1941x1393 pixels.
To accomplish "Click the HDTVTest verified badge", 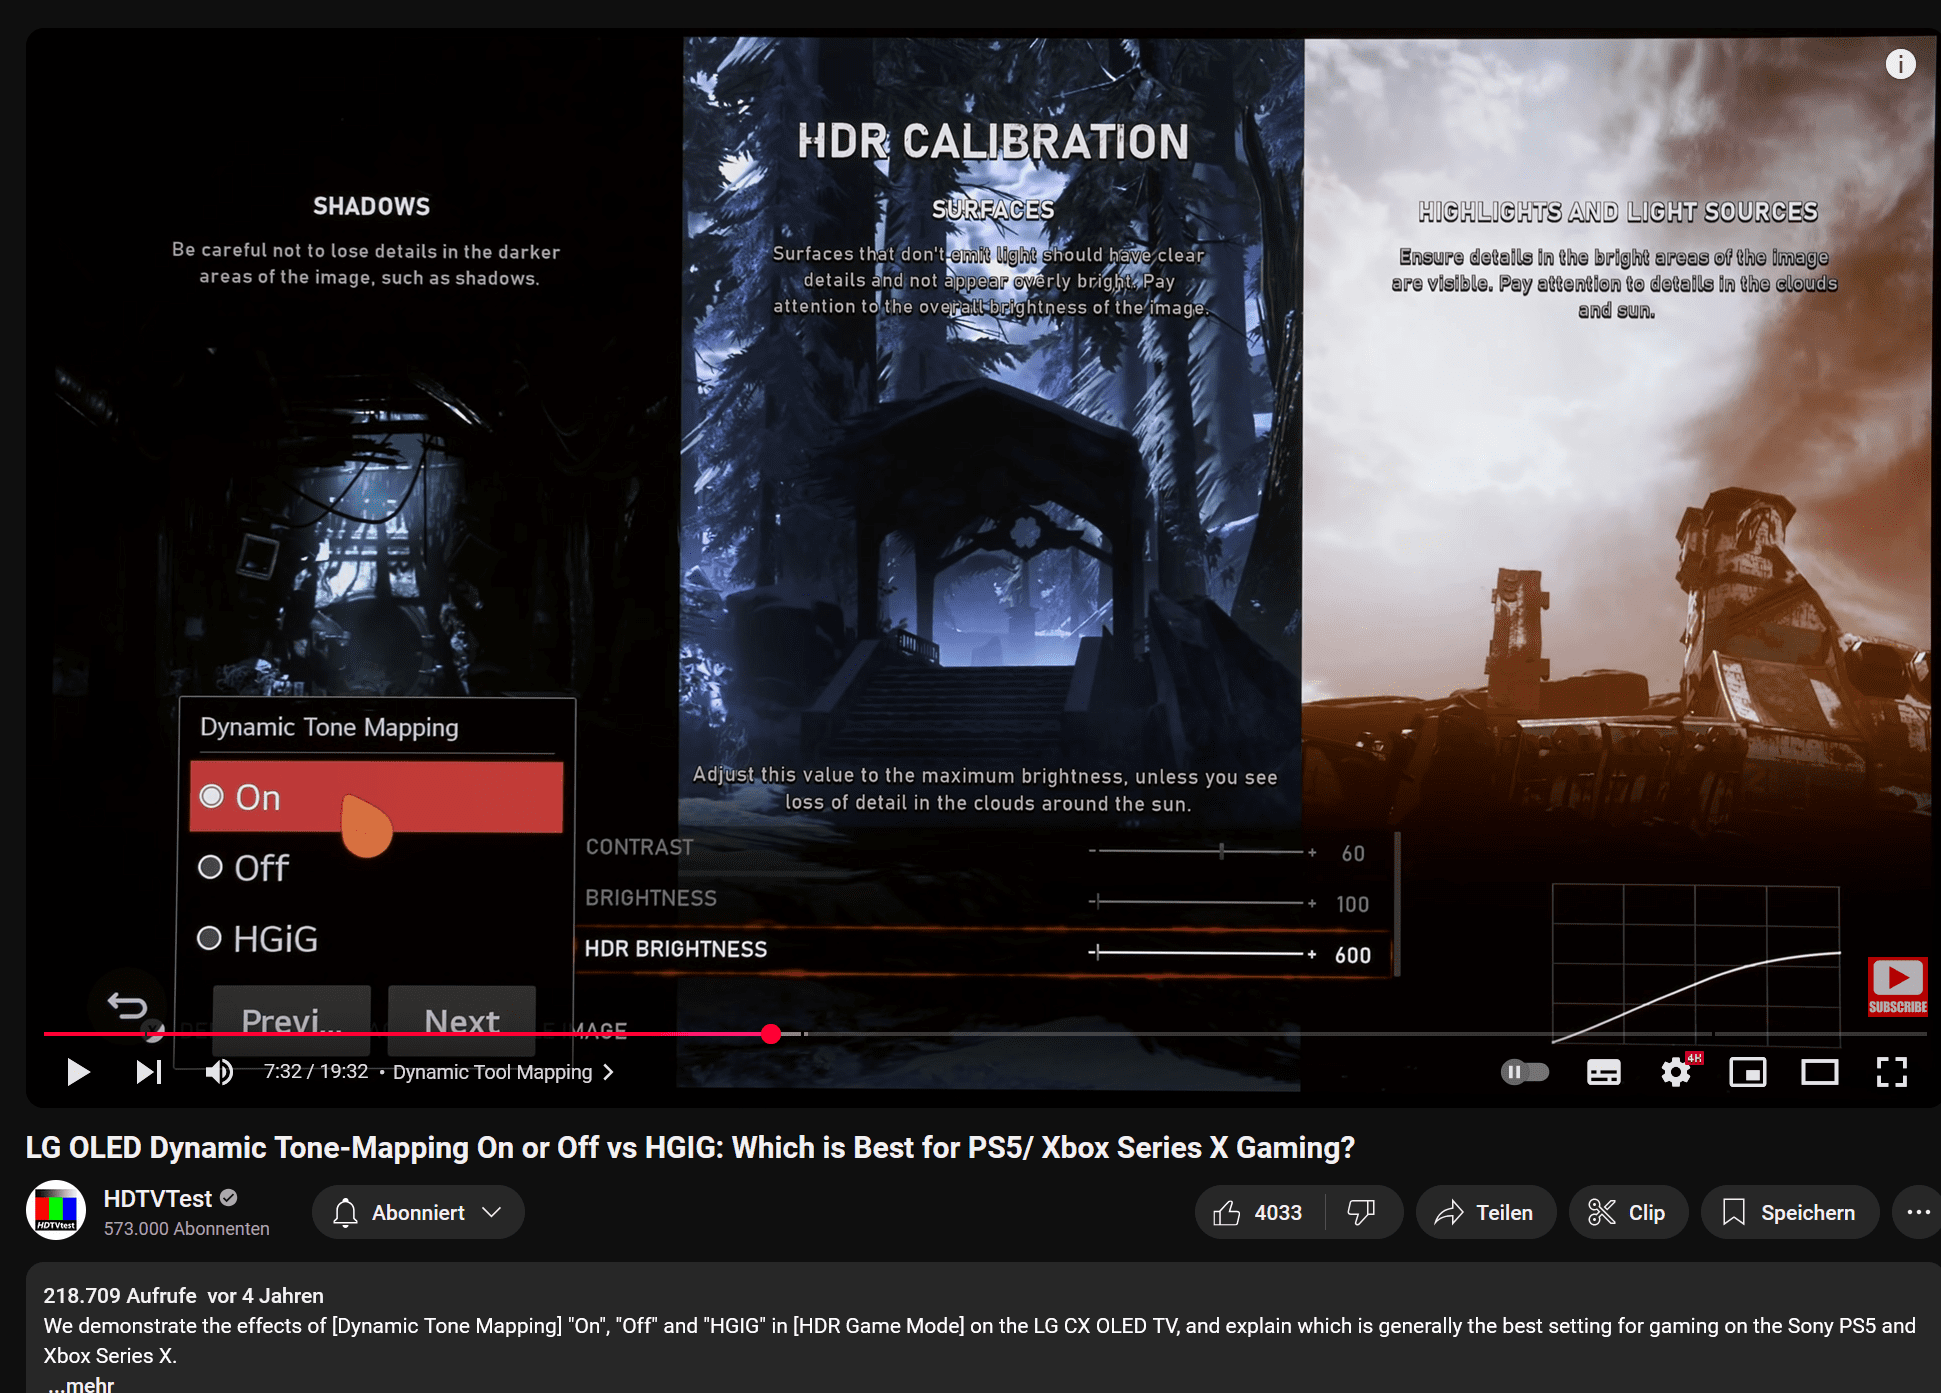I will pyautogui.click(x=229, y=1198).
